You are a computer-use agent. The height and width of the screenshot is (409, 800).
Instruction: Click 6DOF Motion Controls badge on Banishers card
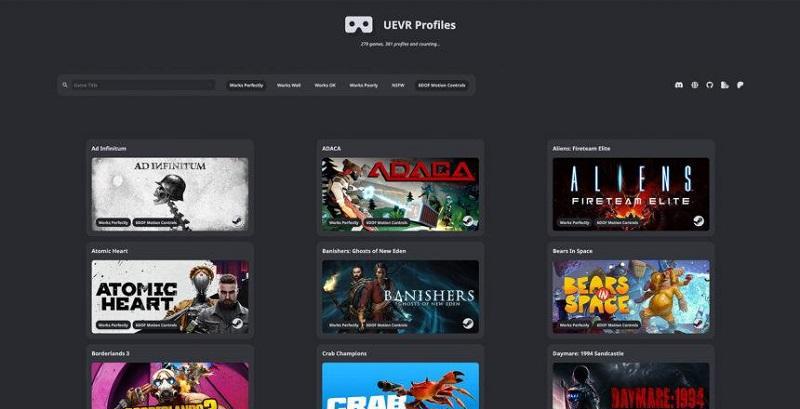click(x=387, y=325)
